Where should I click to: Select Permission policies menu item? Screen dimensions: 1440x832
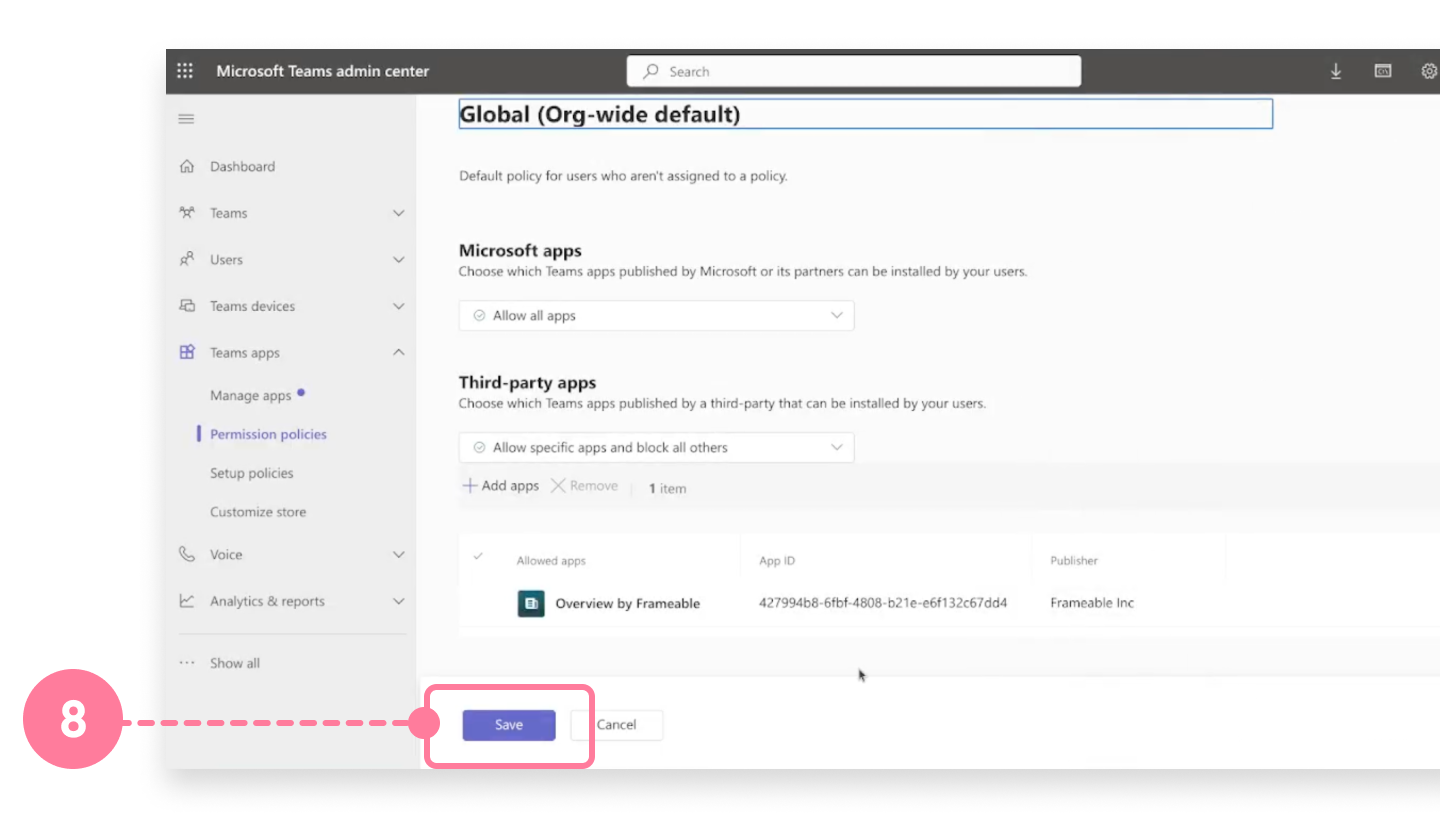268,434
